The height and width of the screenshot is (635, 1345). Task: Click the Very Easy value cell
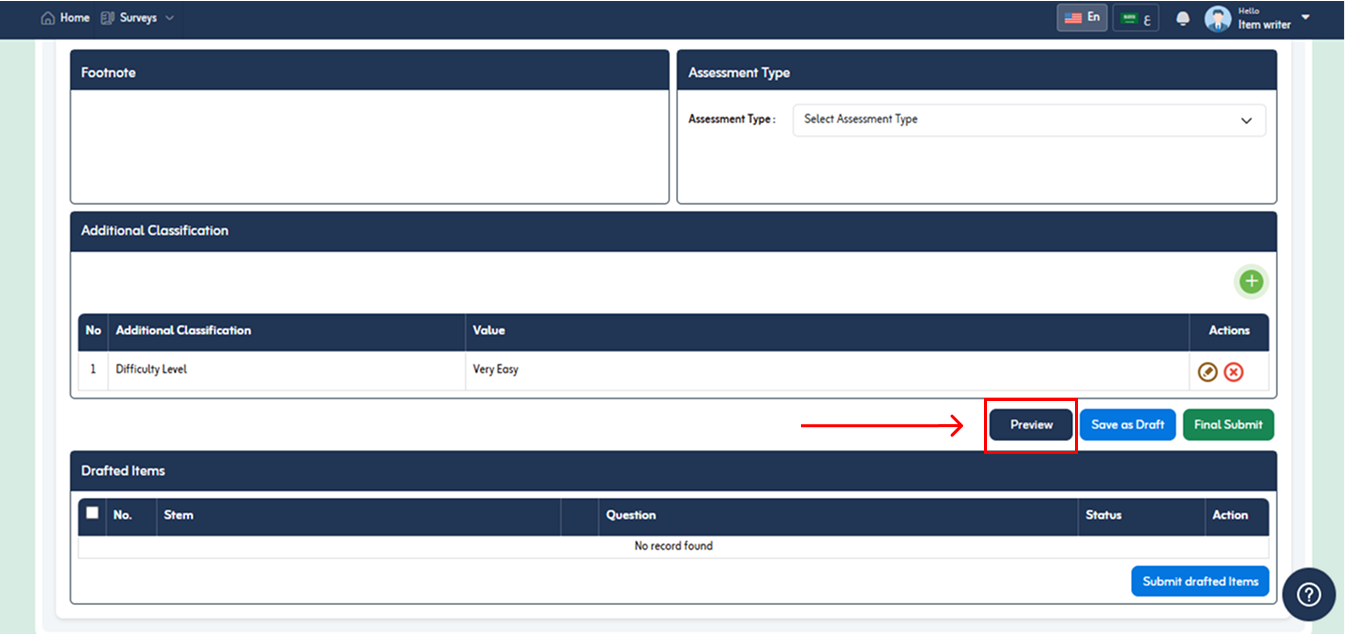pos(827,370)
